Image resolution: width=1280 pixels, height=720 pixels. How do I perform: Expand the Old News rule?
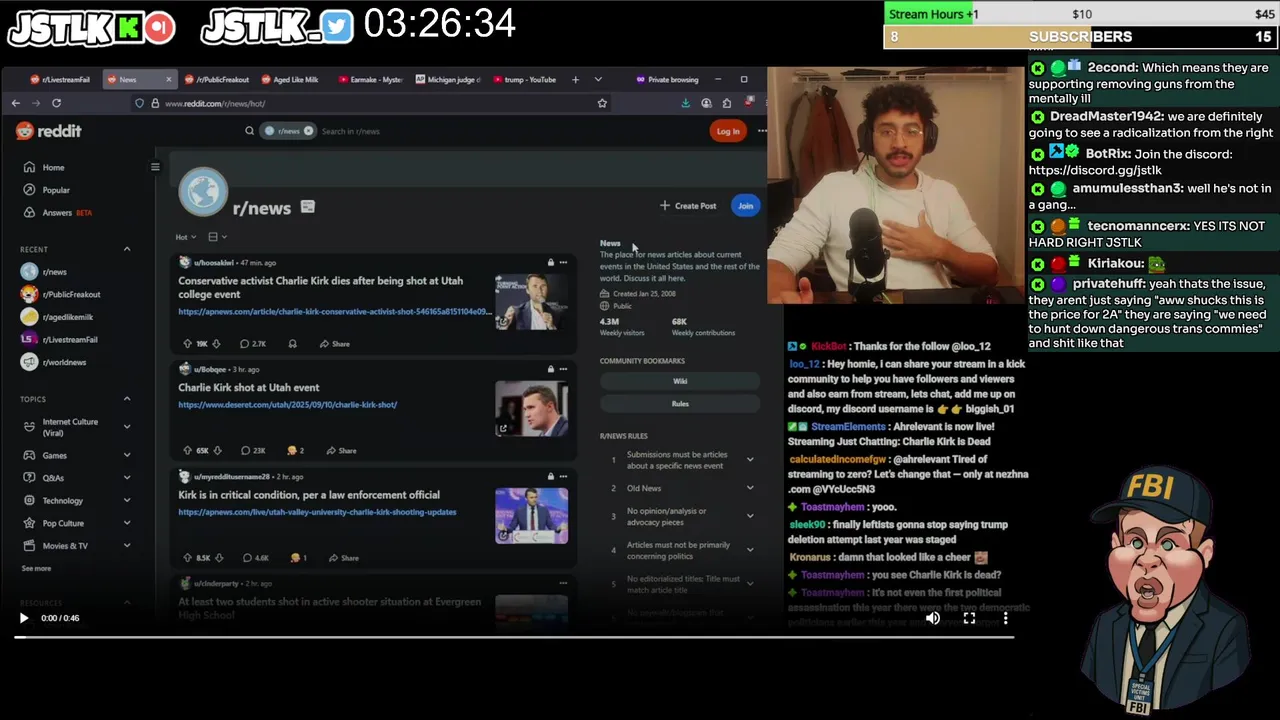[x=750, y=488]
